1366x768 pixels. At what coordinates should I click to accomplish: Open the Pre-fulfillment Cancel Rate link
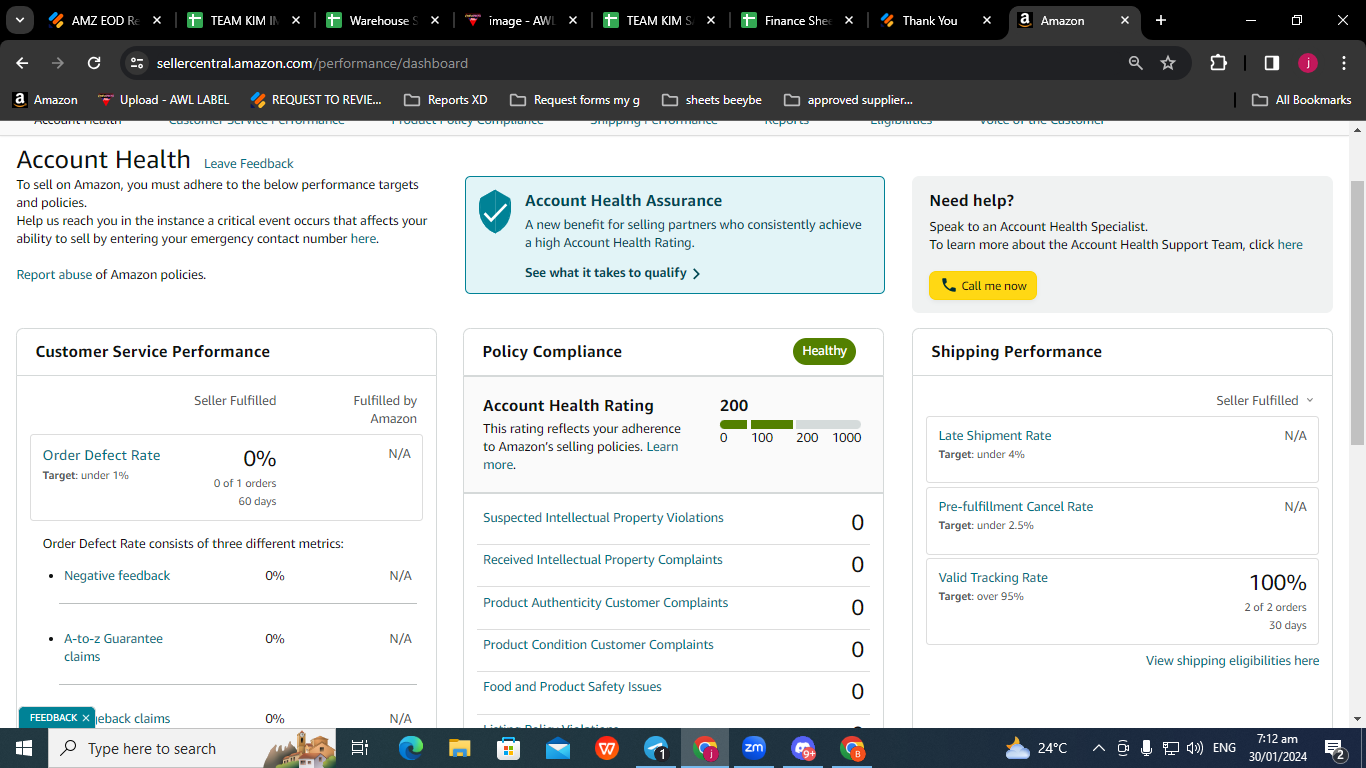1016,507
